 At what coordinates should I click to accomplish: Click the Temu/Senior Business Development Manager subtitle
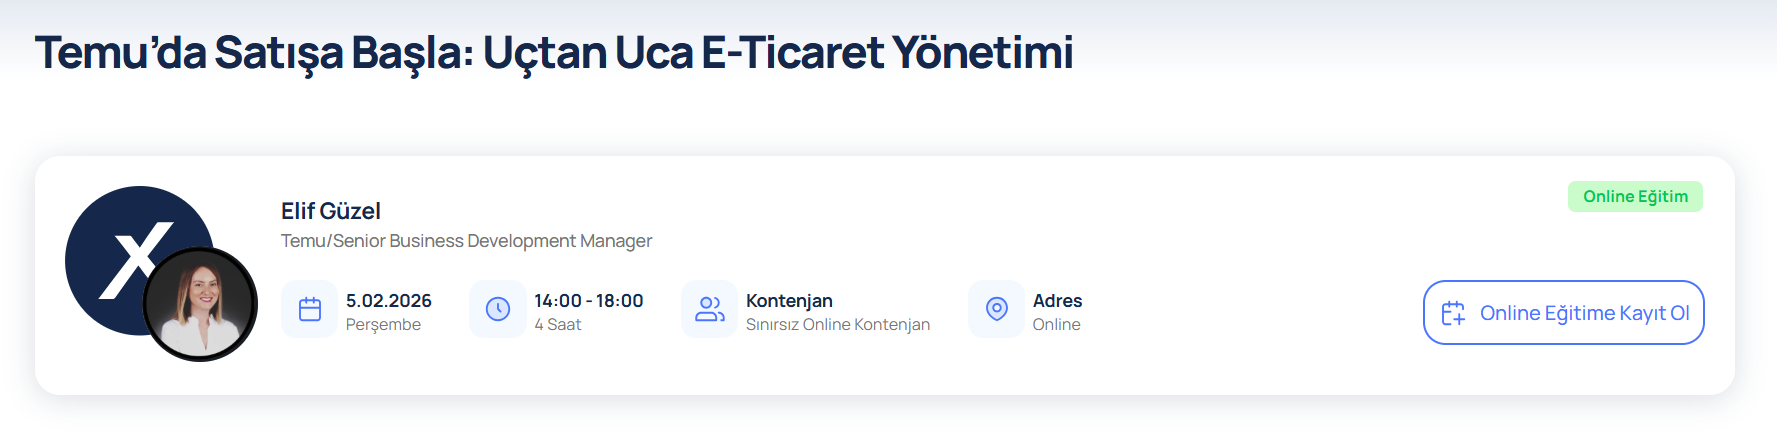(466, 241)
